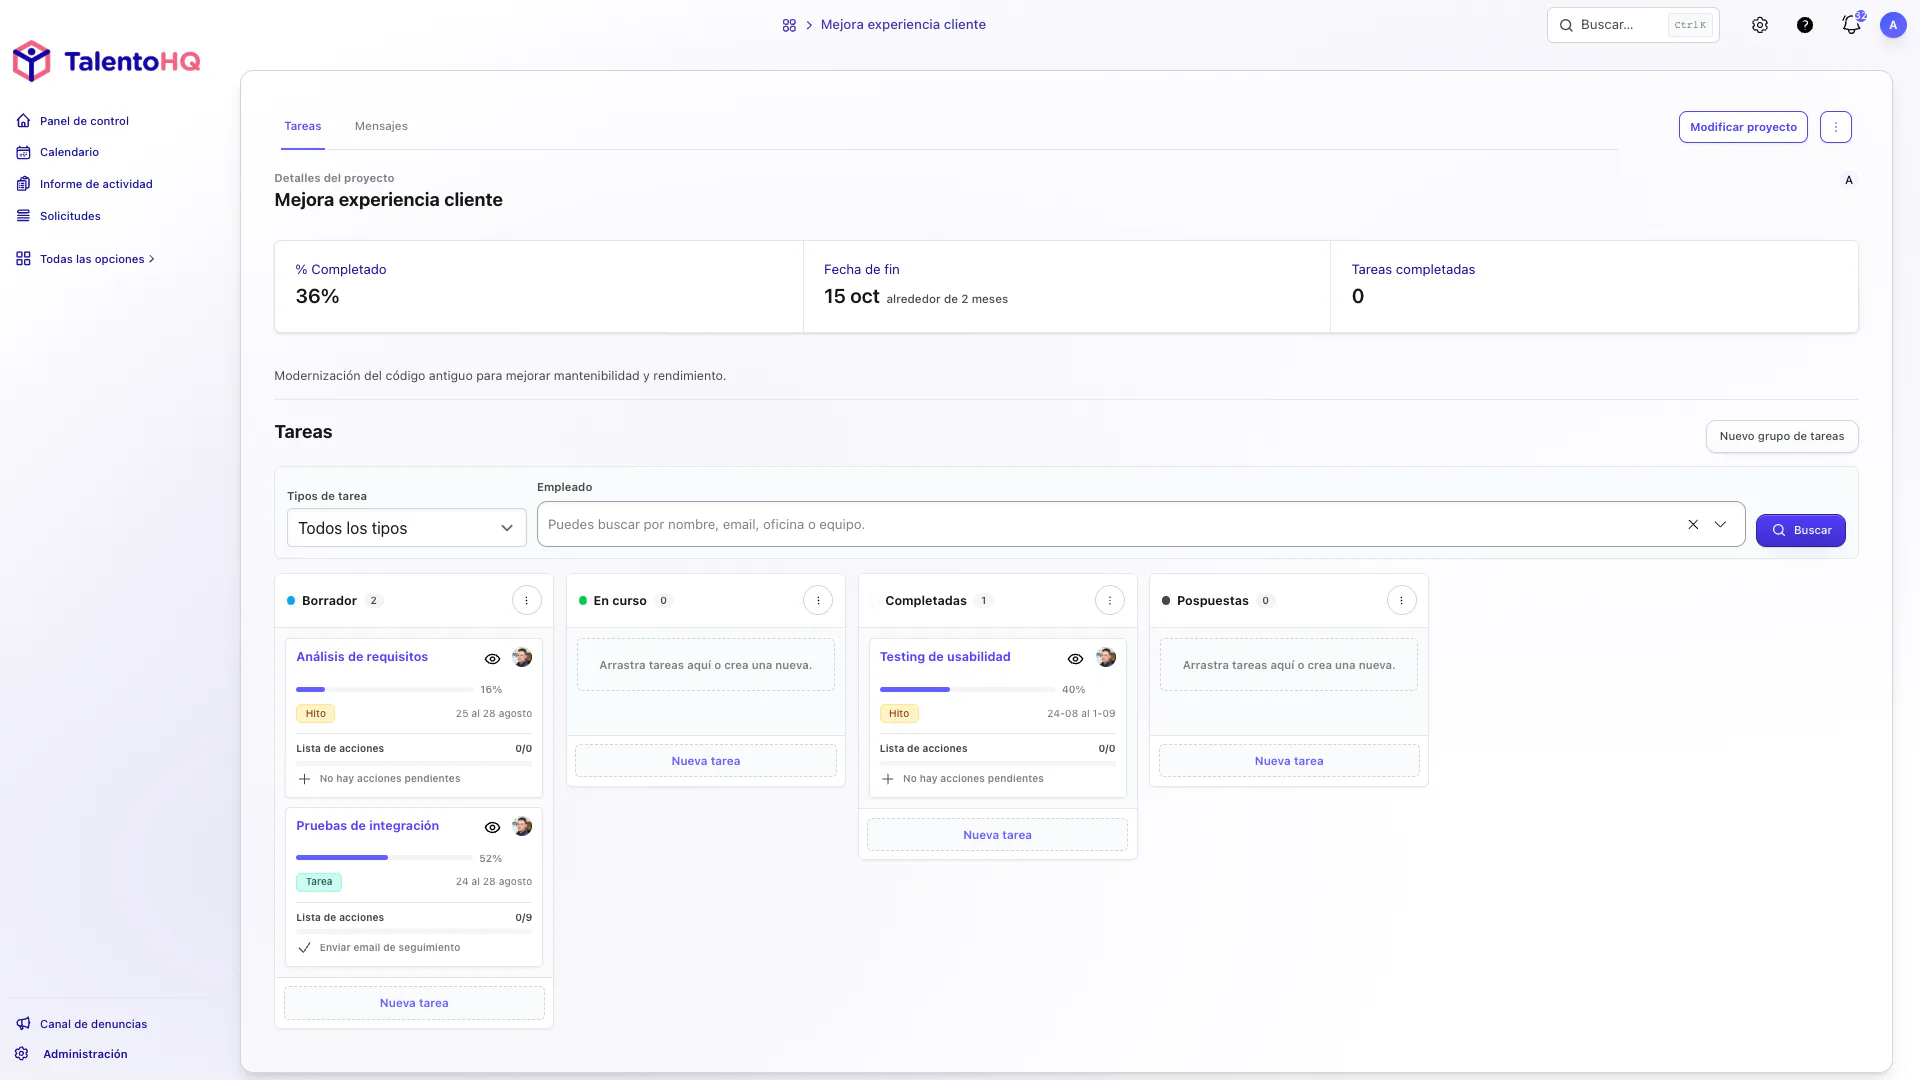Open notifications bell icon
The height and width of the screenshot is (1080, 1920).
coord(1851,25)
